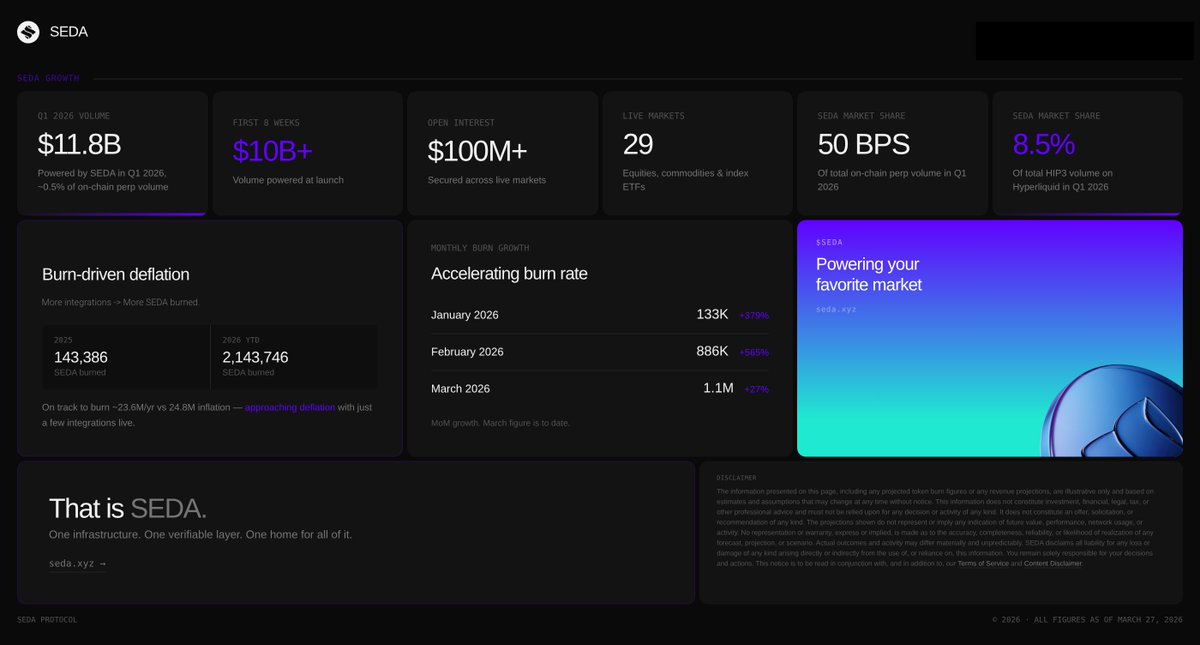Click the +565% growth figure
This screenshot has height=645, width=1200.
754,353
